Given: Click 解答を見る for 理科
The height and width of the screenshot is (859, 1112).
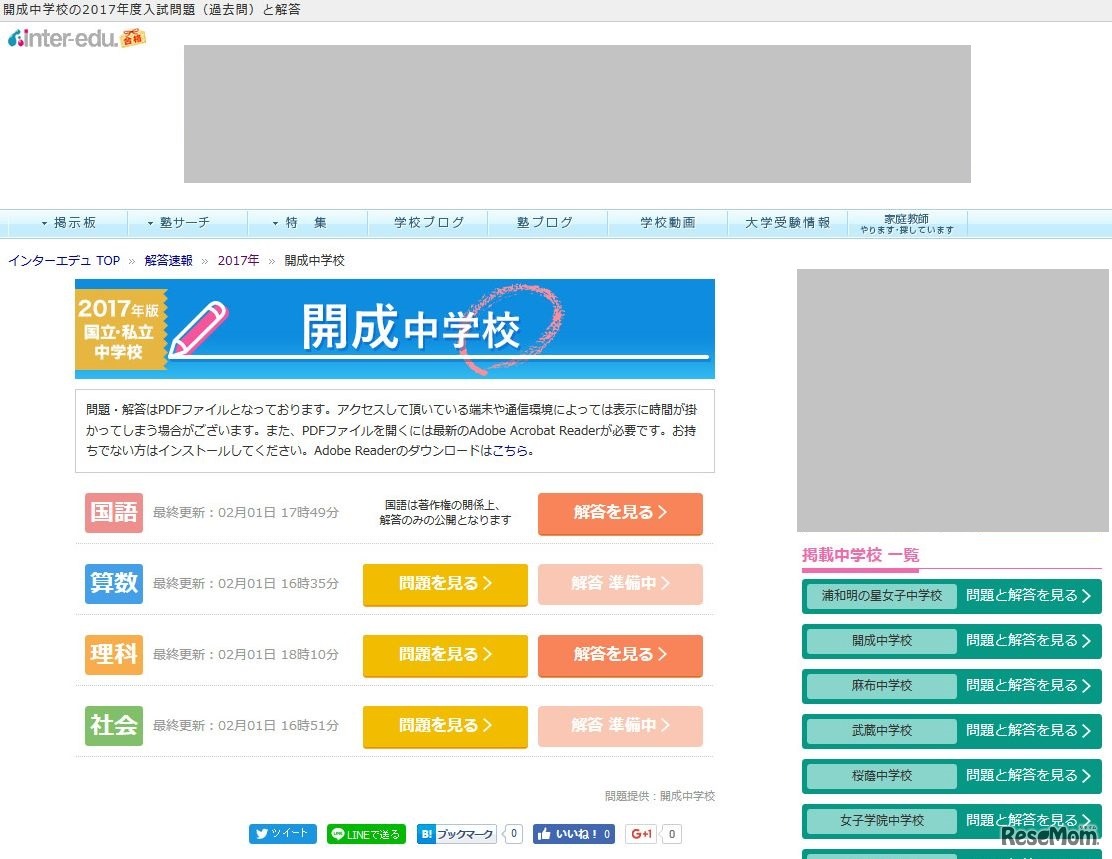Looking at the screenshot, I should [x=620, y=655].
